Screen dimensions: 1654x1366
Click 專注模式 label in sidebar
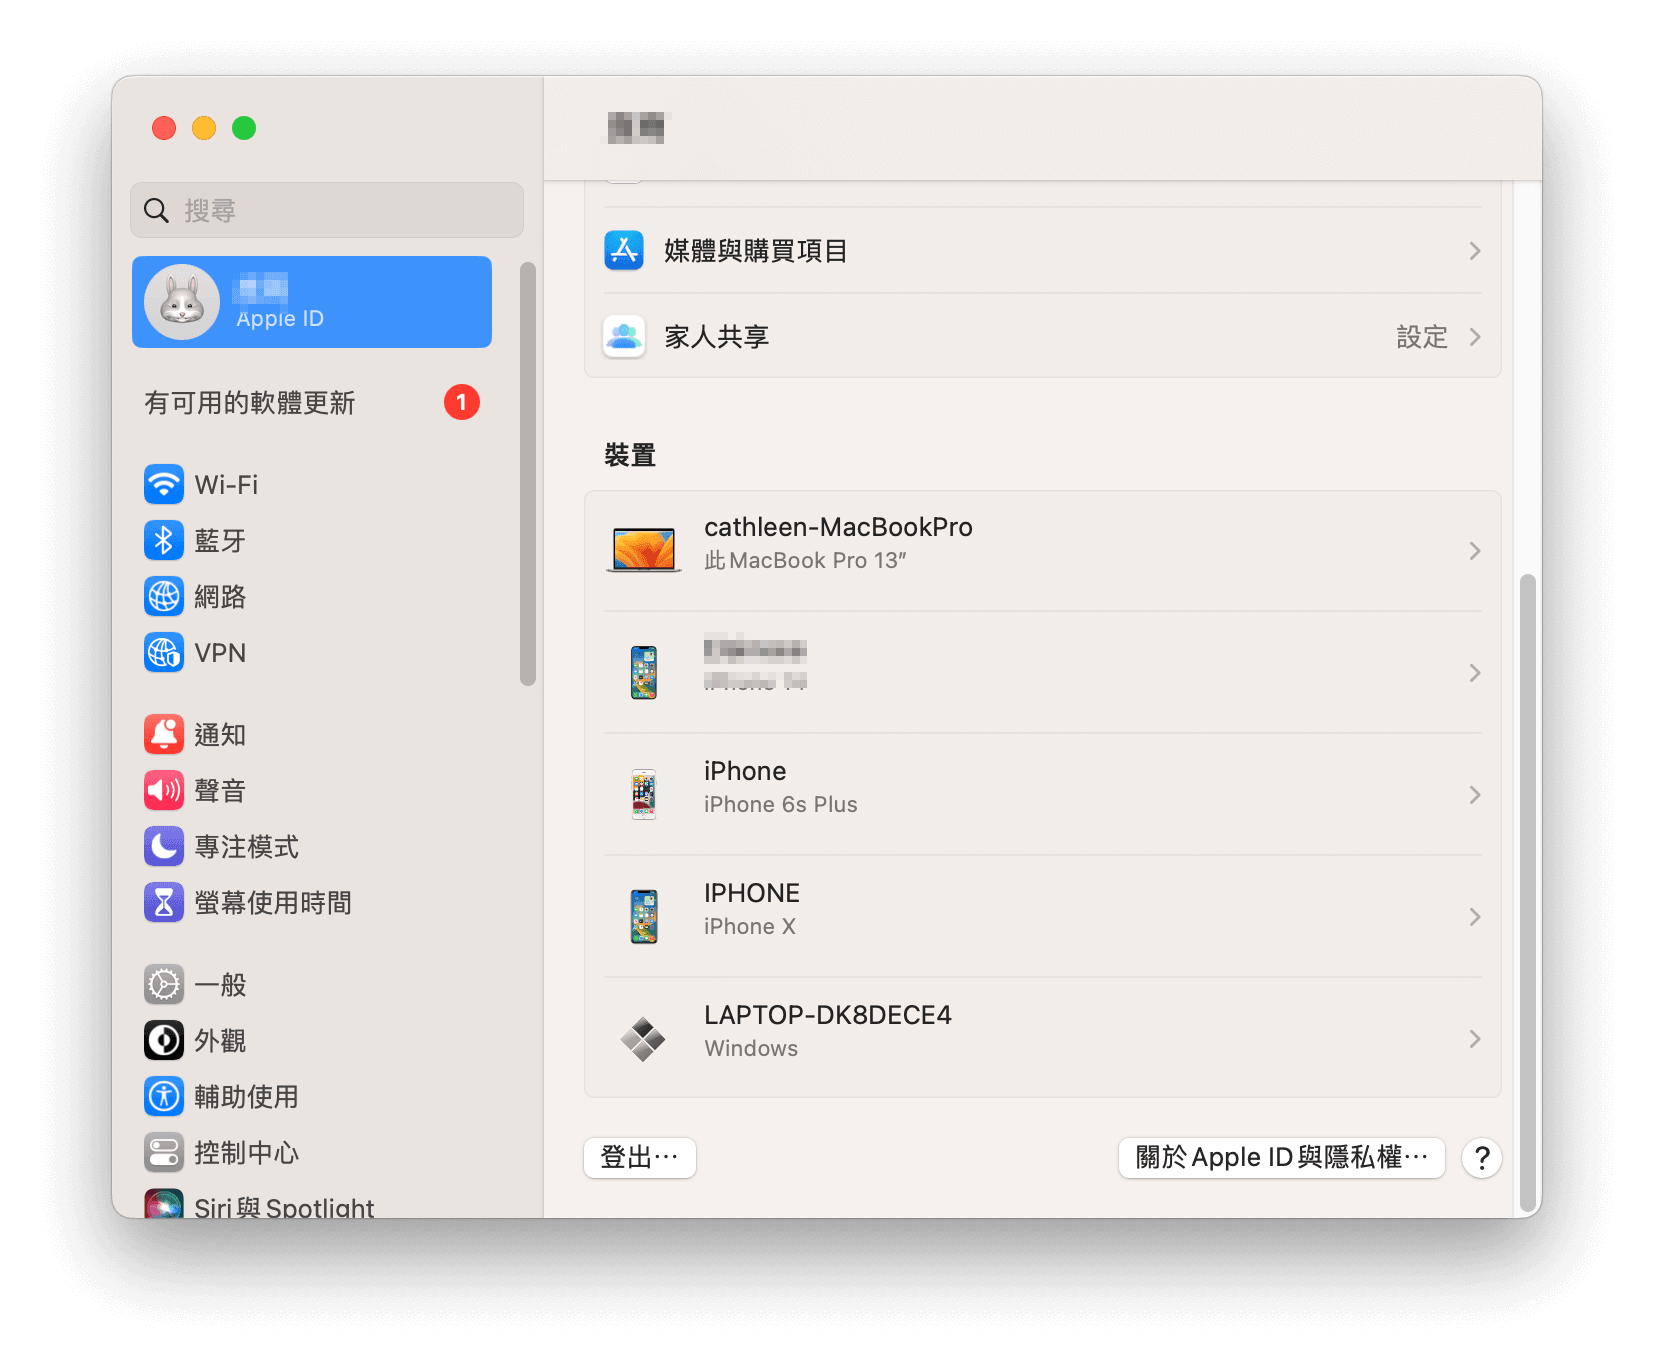pos(246,847)
